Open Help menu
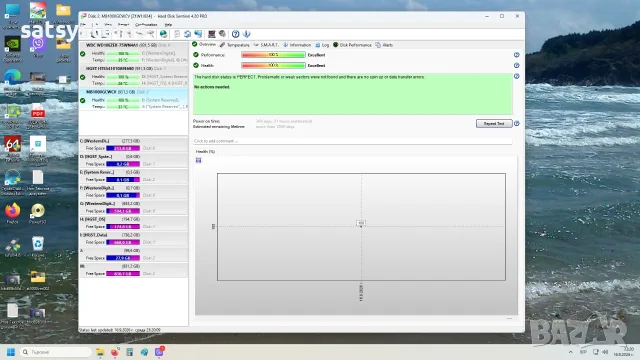The image size is (640, 360). (168, 24)
